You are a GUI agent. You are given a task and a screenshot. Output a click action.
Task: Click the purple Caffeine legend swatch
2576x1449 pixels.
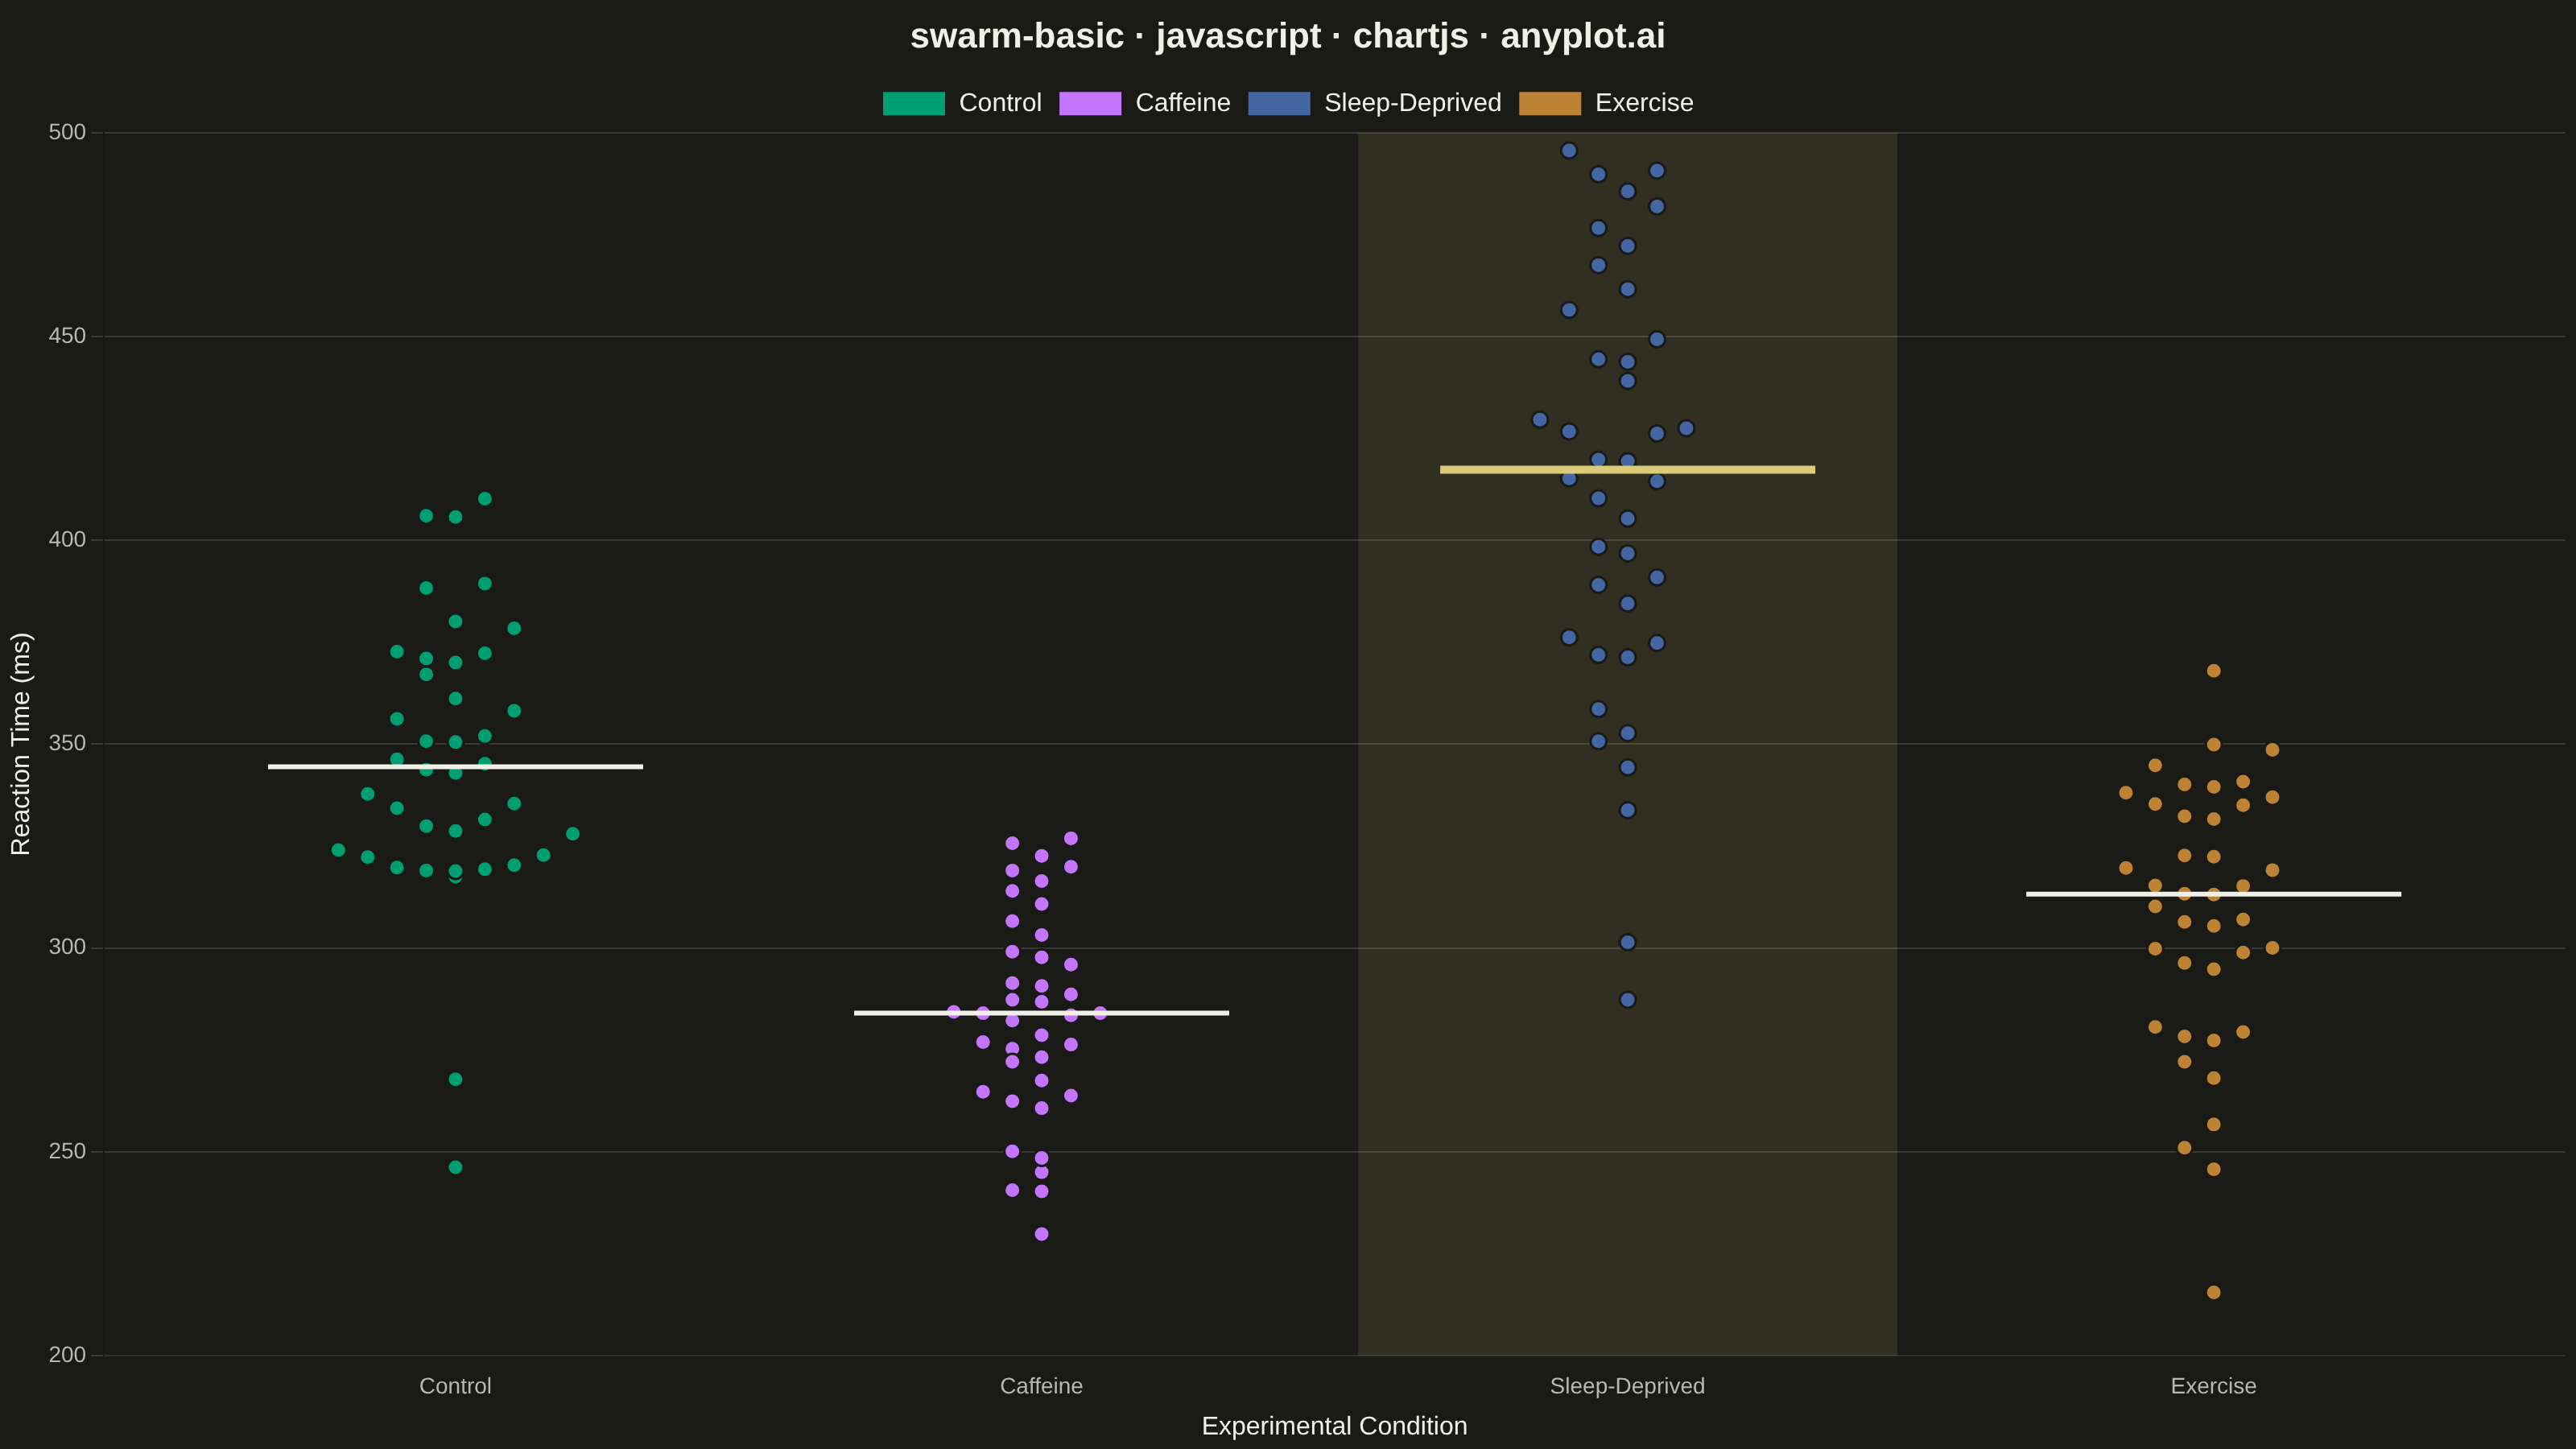[x=1090, y=103]
